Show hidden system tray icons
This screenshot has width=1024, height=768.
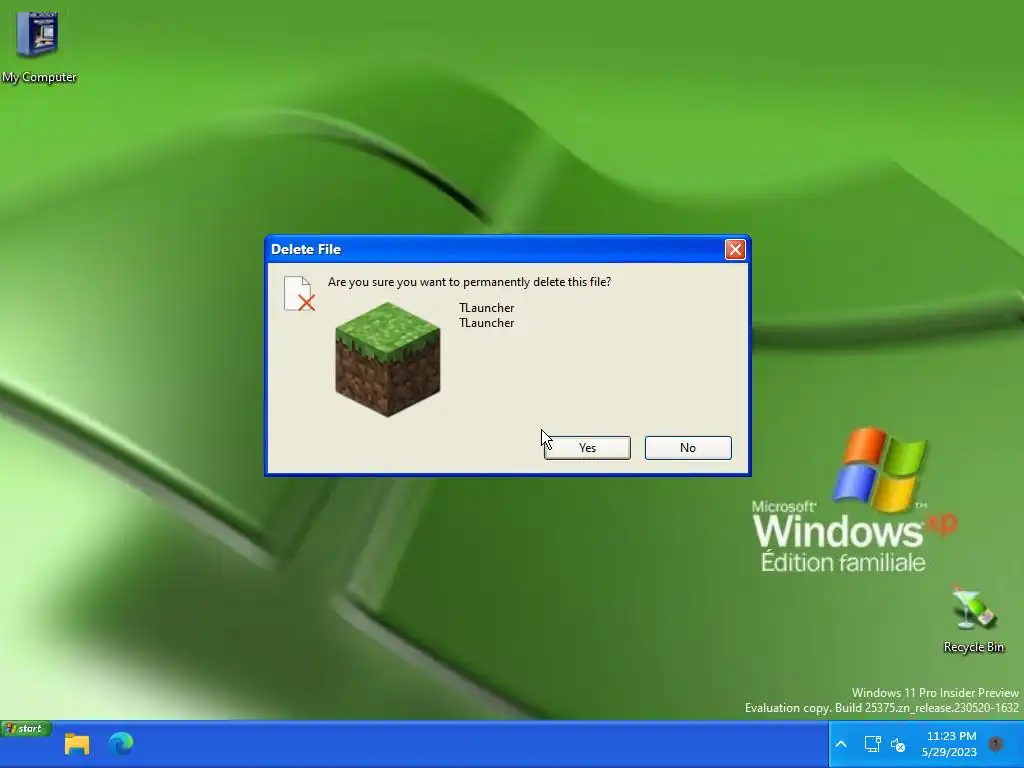pyautogui.click(x=841, y=744)
